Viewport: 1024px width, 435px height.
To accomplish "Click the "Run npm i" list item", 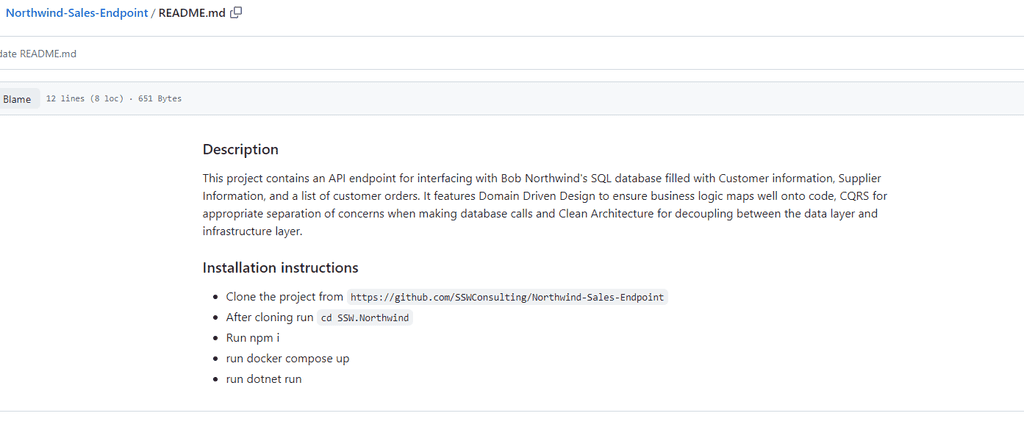I will [253, 338].
